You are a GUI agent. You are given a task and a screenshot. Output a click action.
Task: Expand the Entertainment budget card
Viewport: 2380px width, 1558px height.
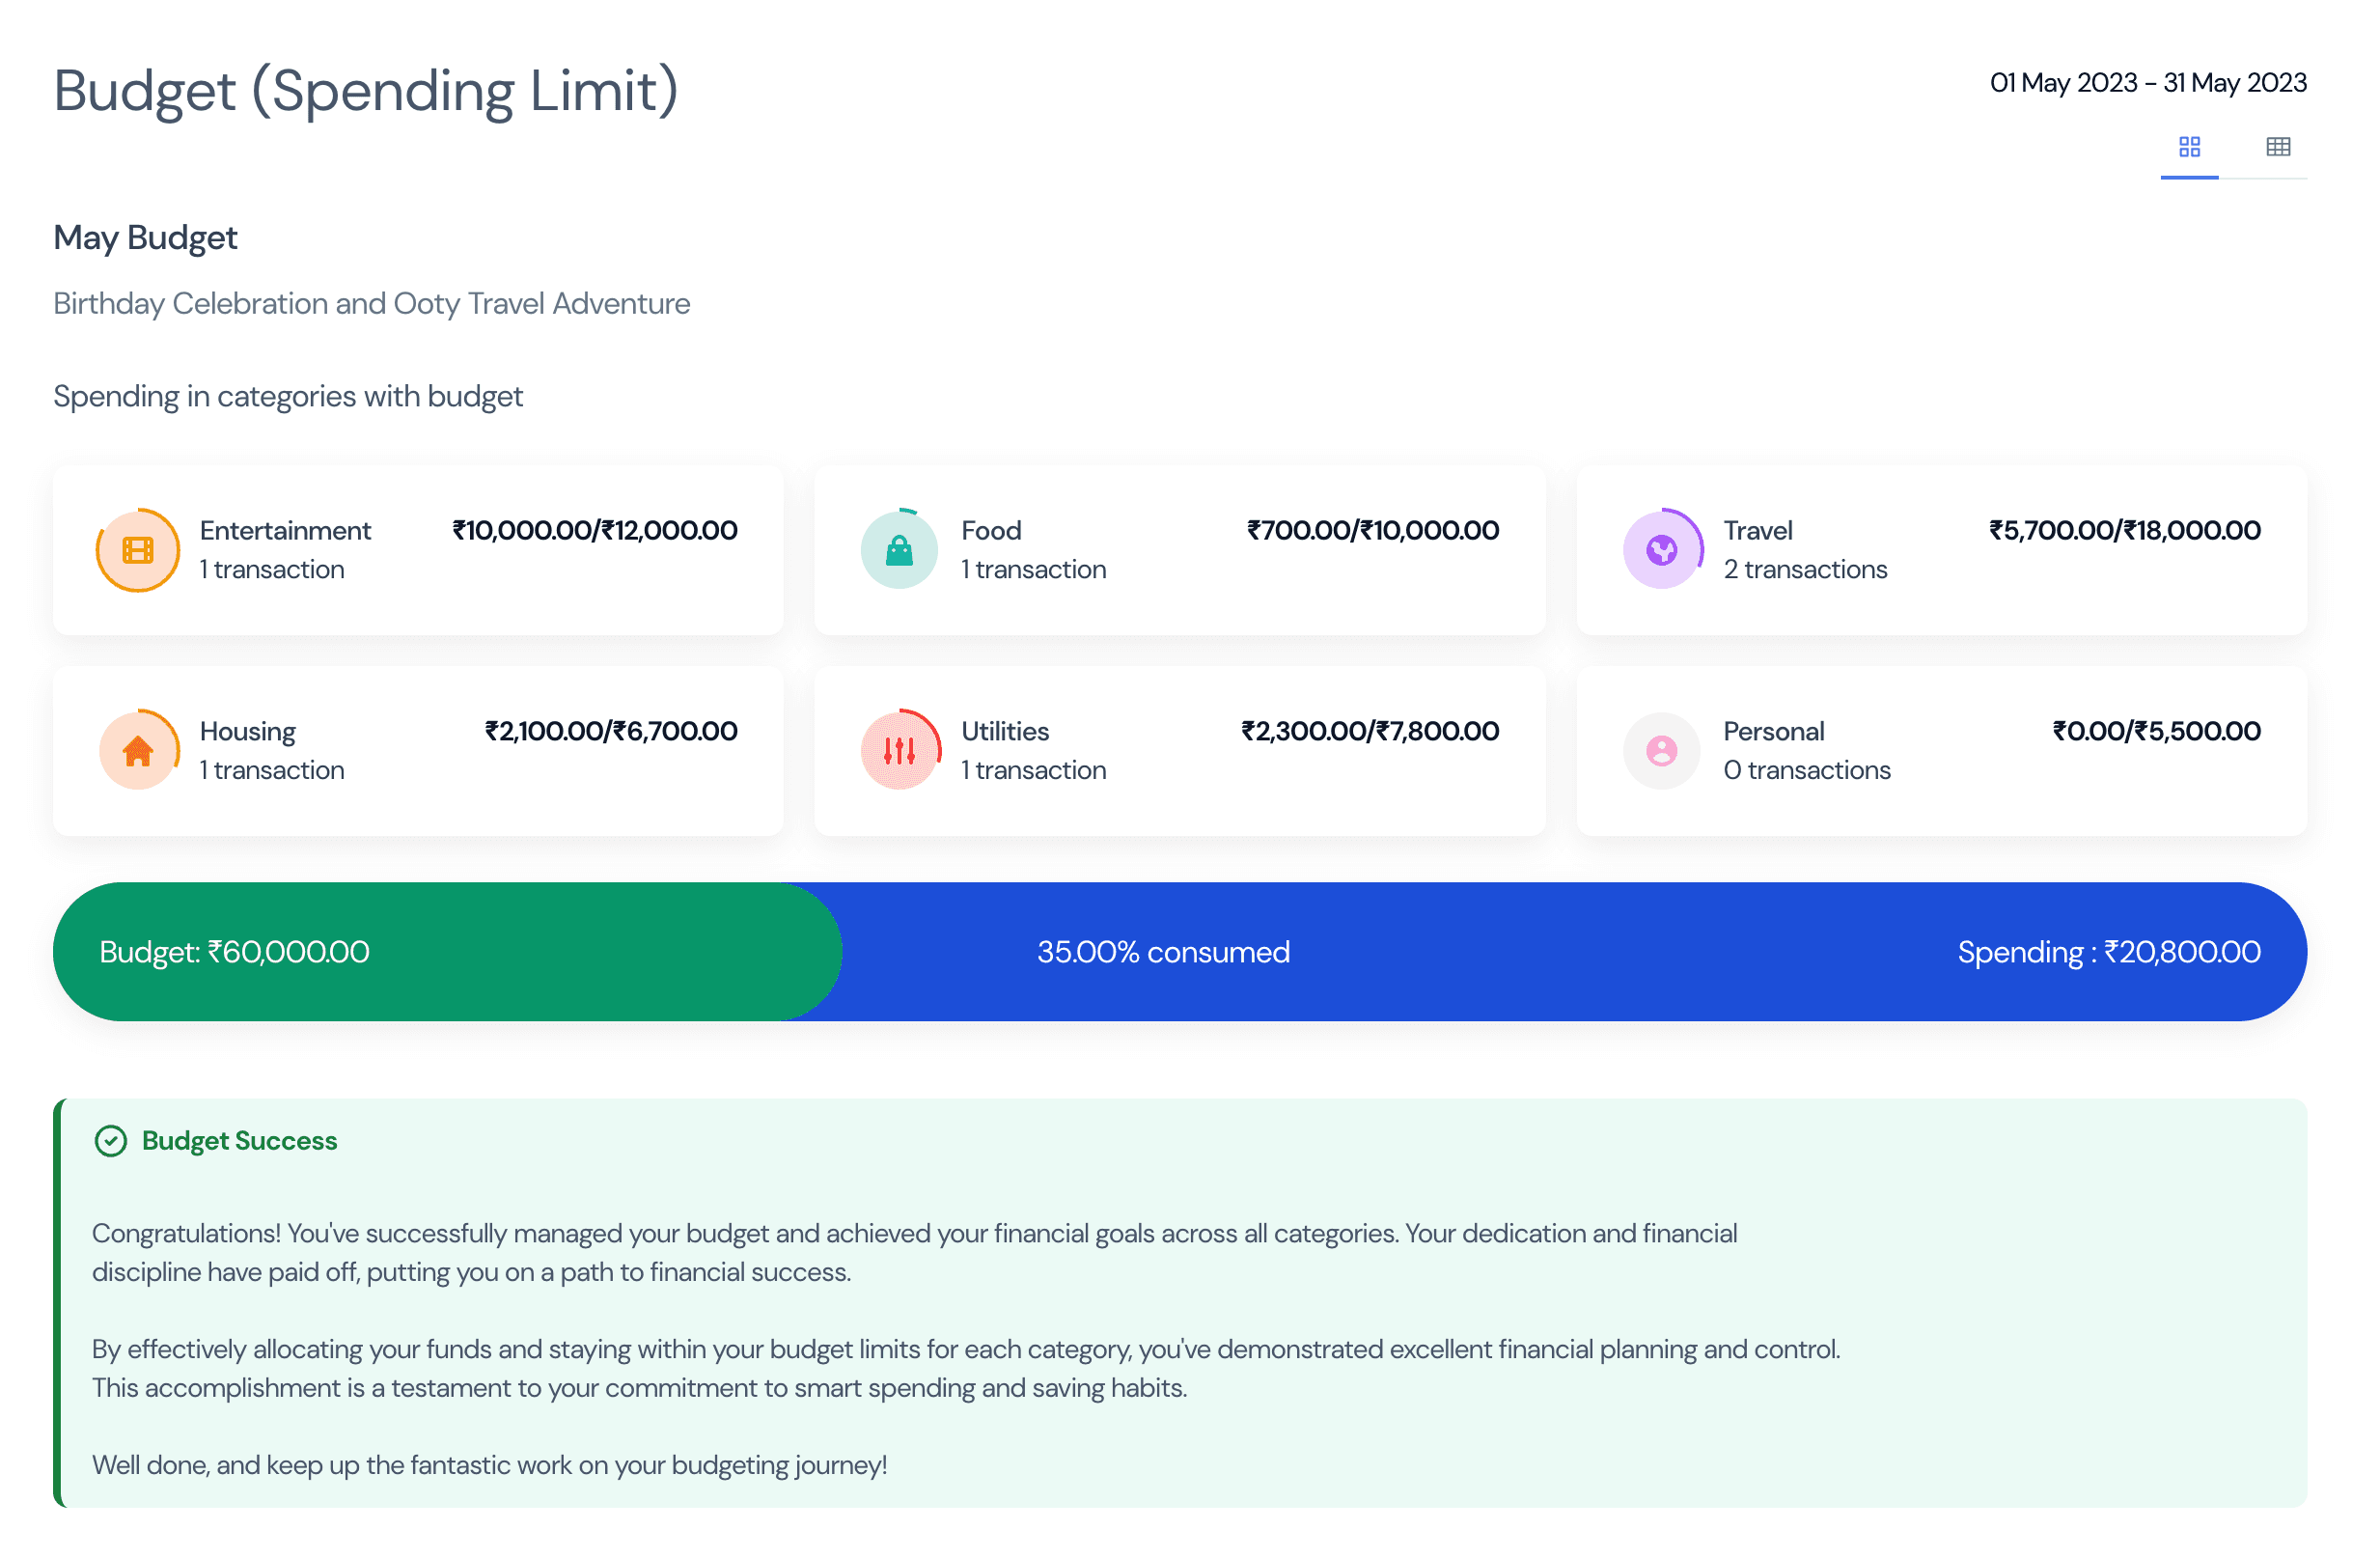coord(417,549)
